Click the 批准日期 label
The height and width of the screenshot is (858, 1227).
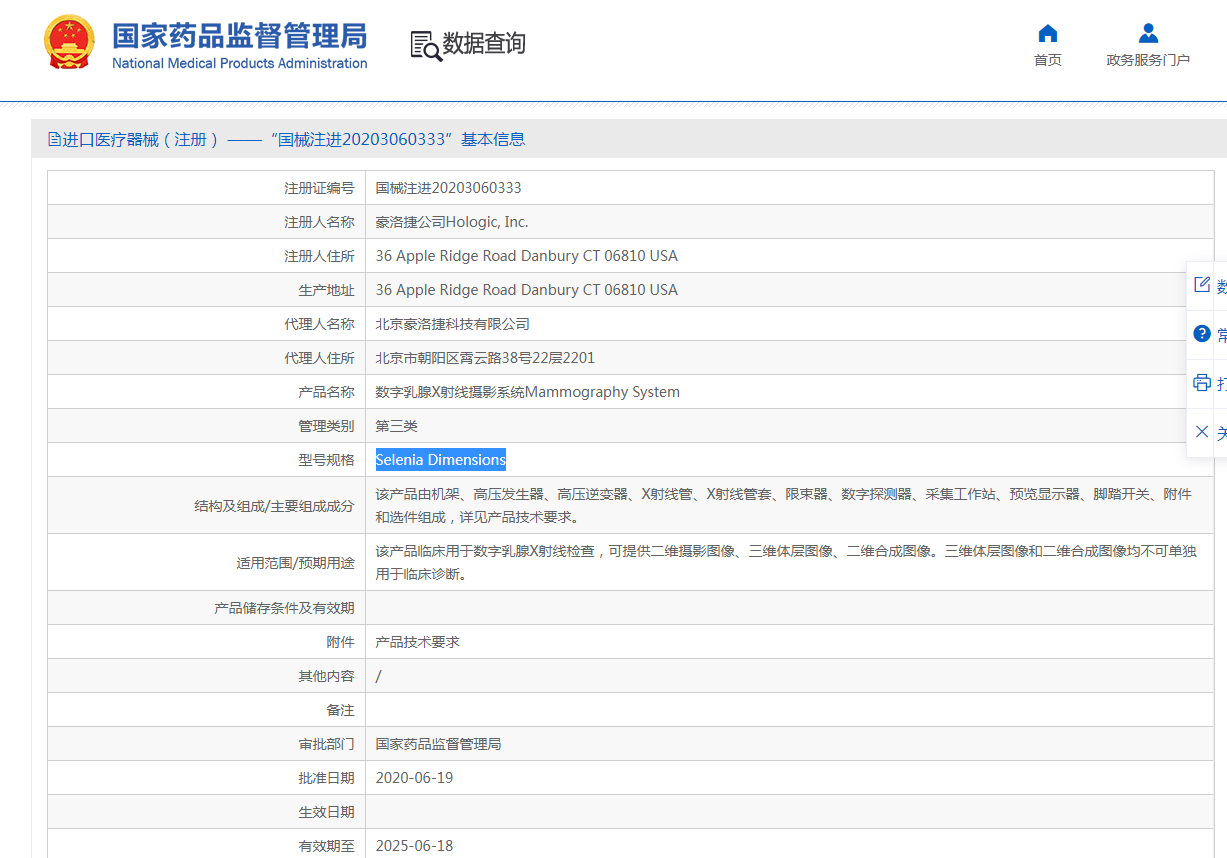326,778
